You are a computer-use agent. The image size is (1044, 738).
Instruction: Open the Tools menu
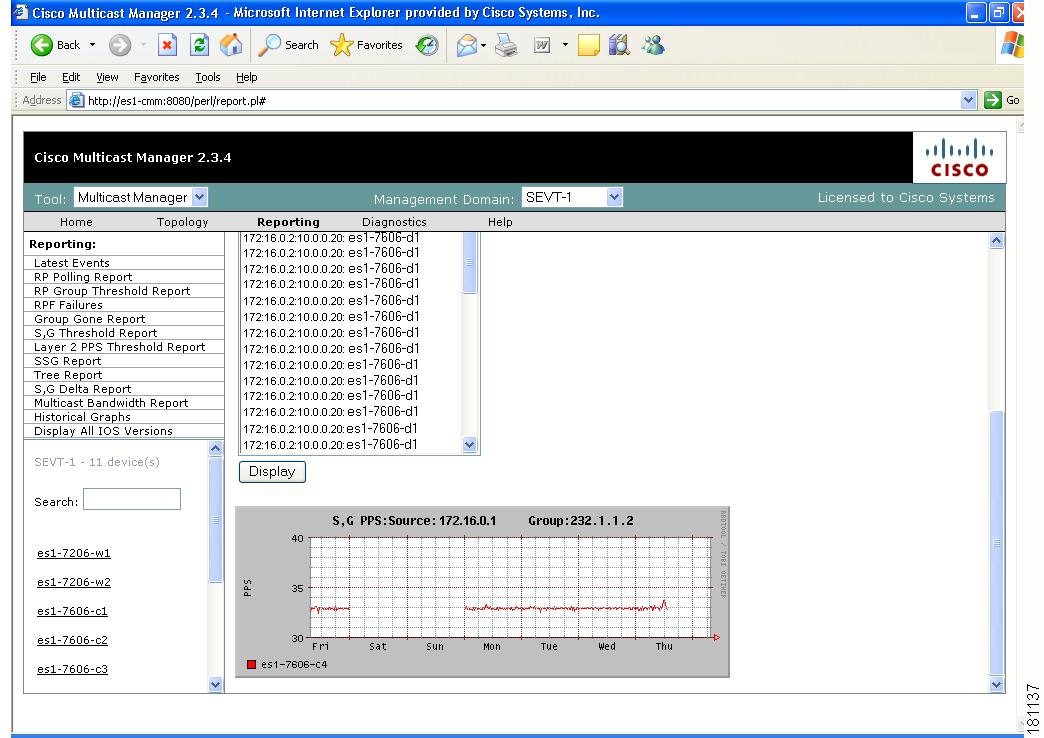pyautogui.click(x=208, y=77)
